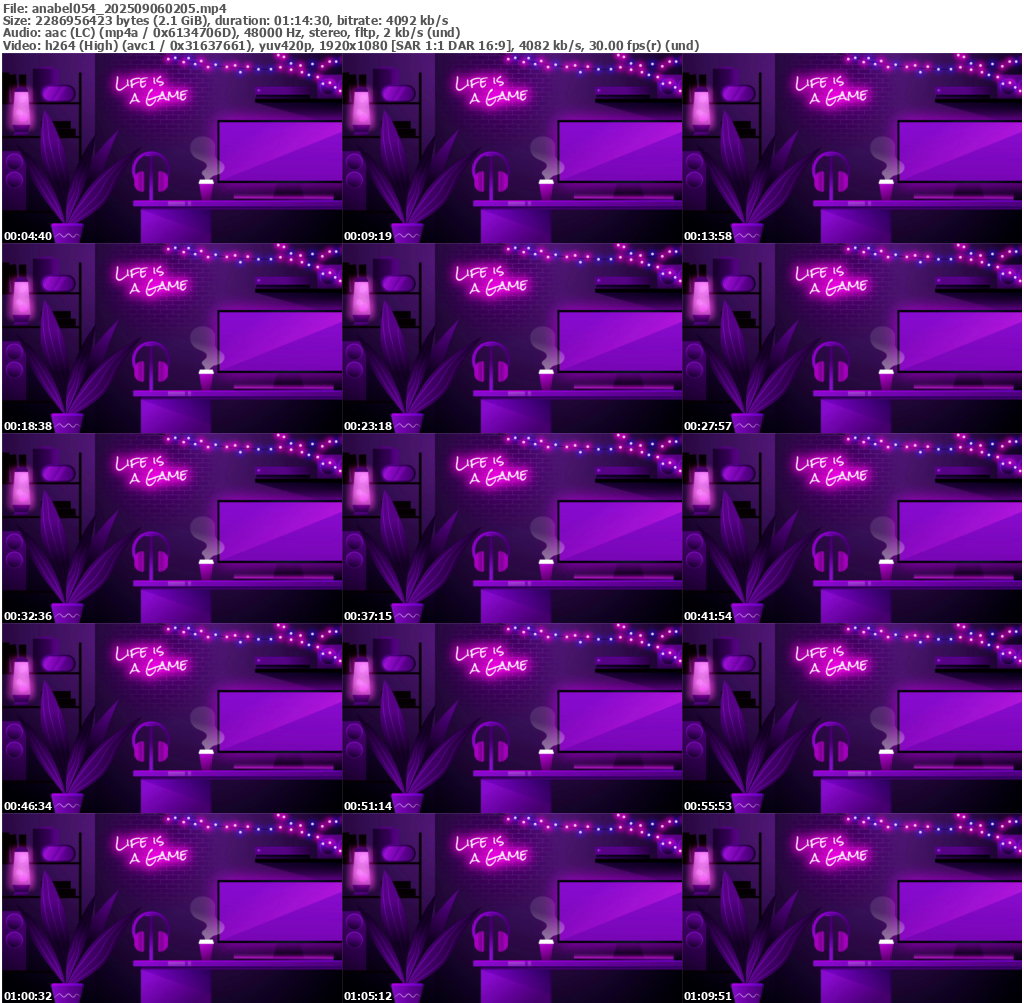Select the thumbnail at 01:05:12
Screen dimensions: 1024x1003
[512, 908]
